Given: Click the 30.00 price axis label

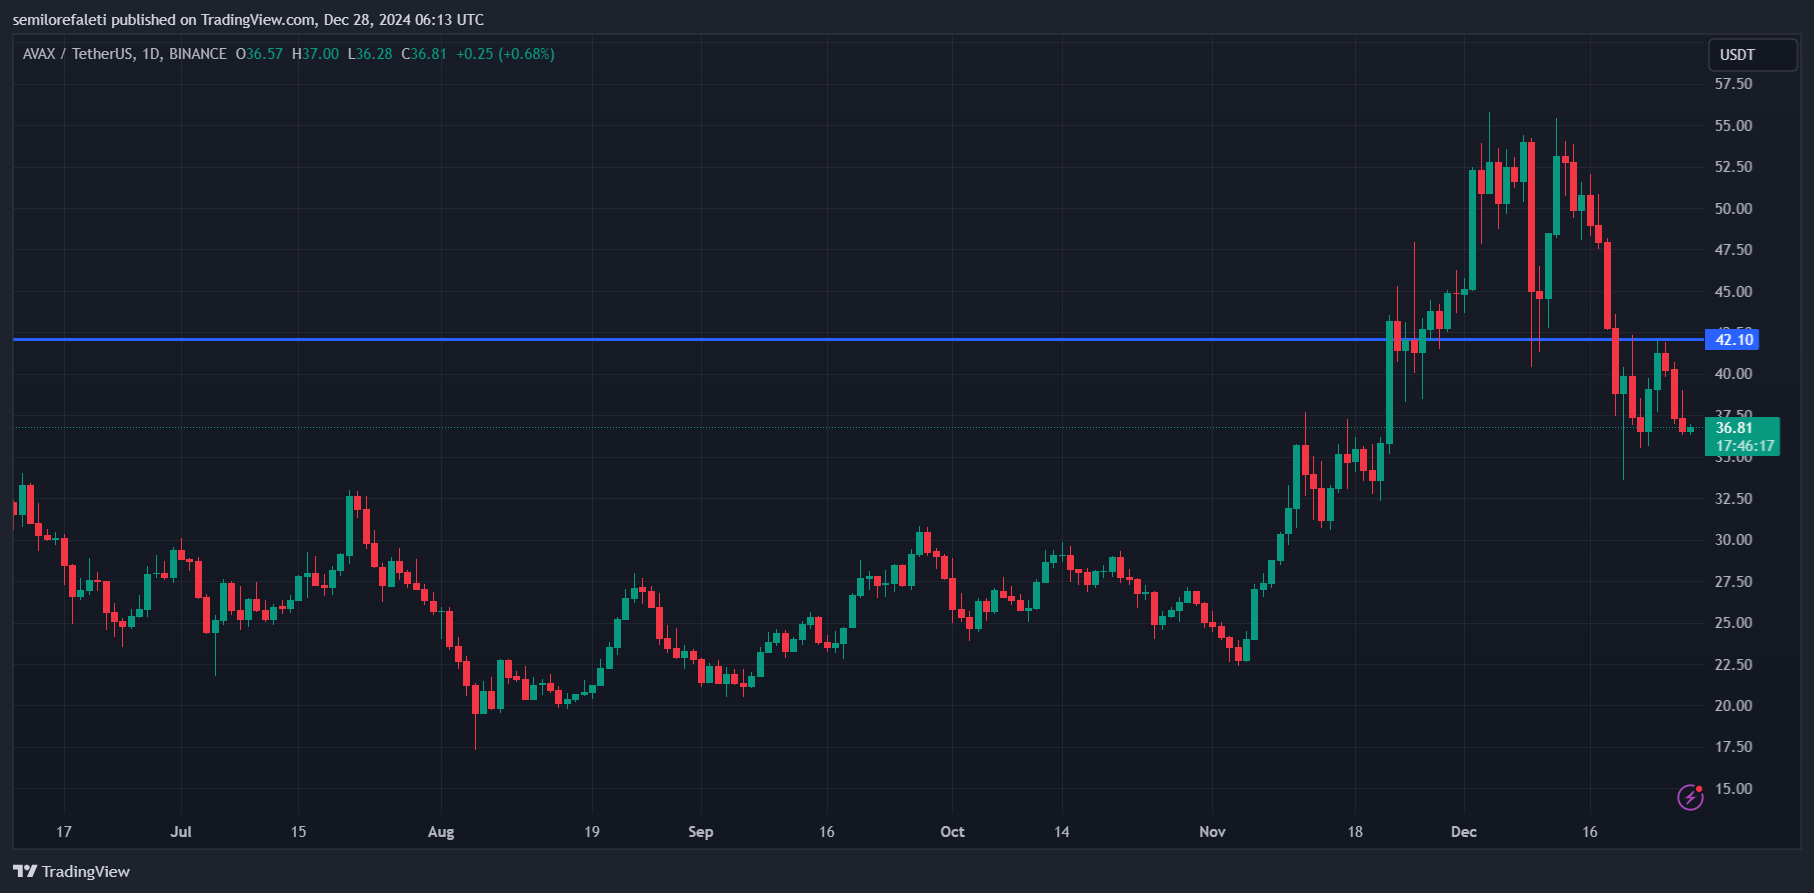Looking at the screenshot, I should (1733, 540).
